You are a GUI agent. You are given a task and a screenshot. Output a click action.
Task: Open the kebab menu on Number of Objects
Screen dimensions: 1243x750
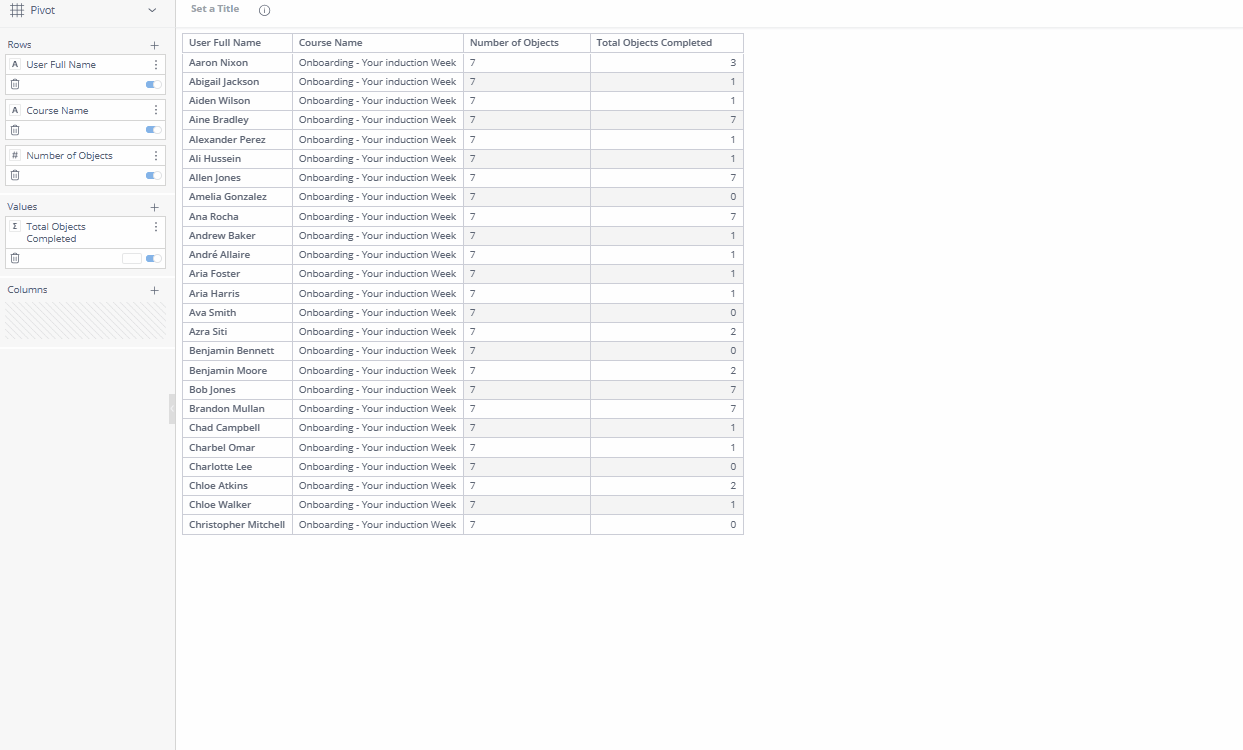coord(155,155)
